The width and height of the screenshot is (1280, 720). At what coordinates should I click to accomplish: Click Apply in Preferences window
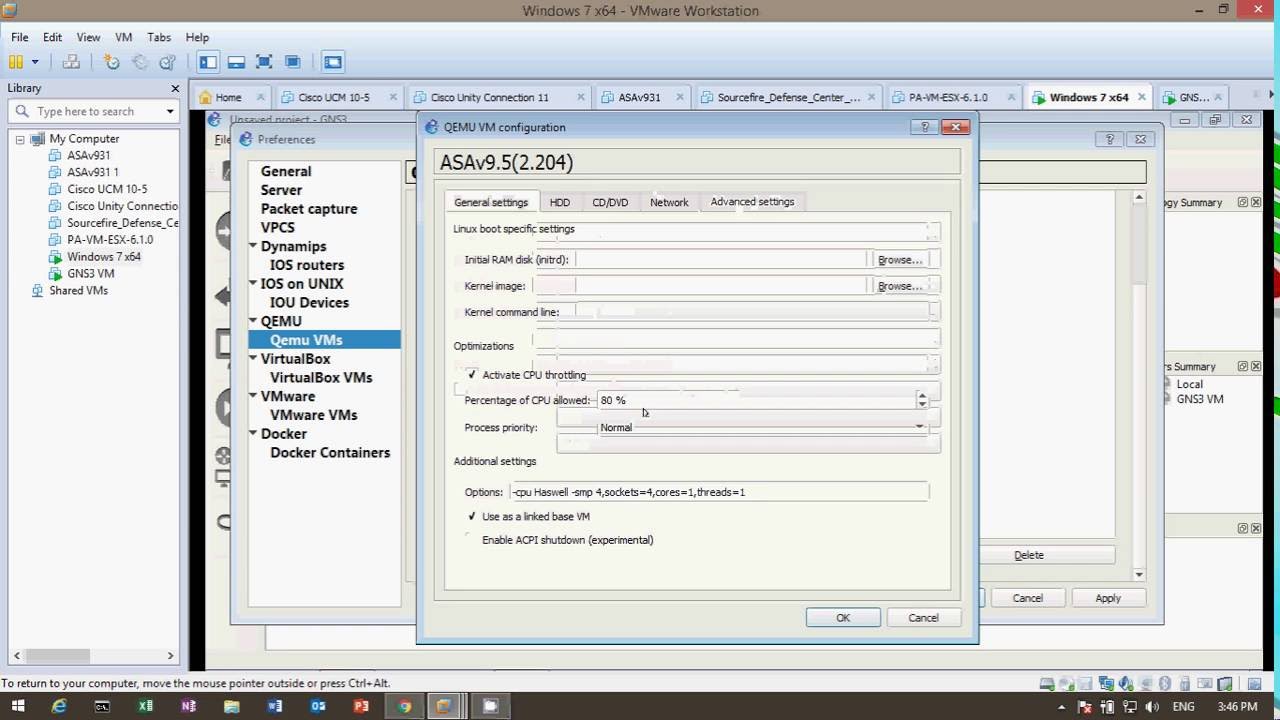(x=1108, y=598)
